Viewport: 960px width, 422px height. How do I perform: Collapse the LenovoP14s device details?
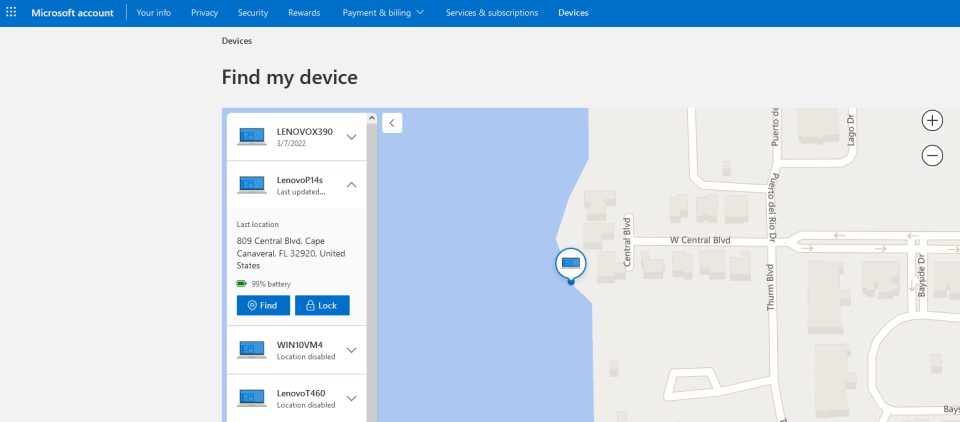[351, 185]
